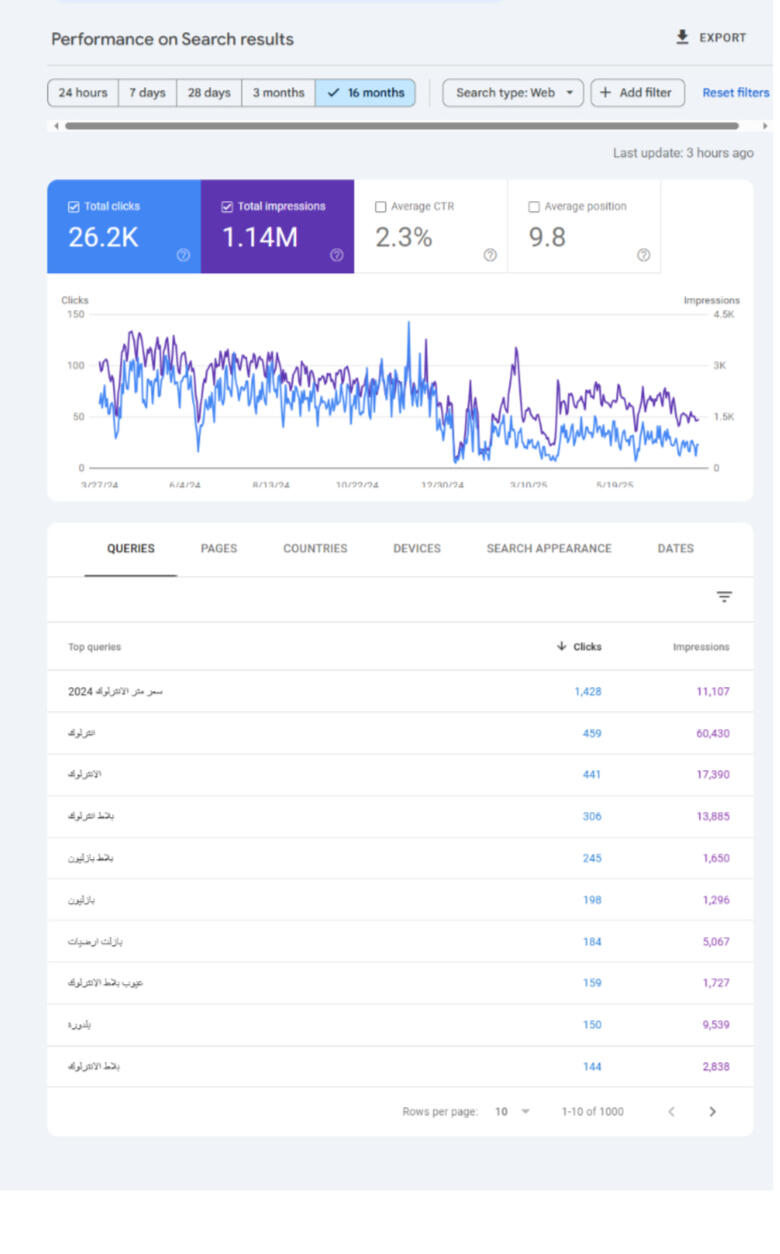Click help icon in Total clicks card
The width and height of the screenshot is (780, 1254).
click(x=183, y=255)
